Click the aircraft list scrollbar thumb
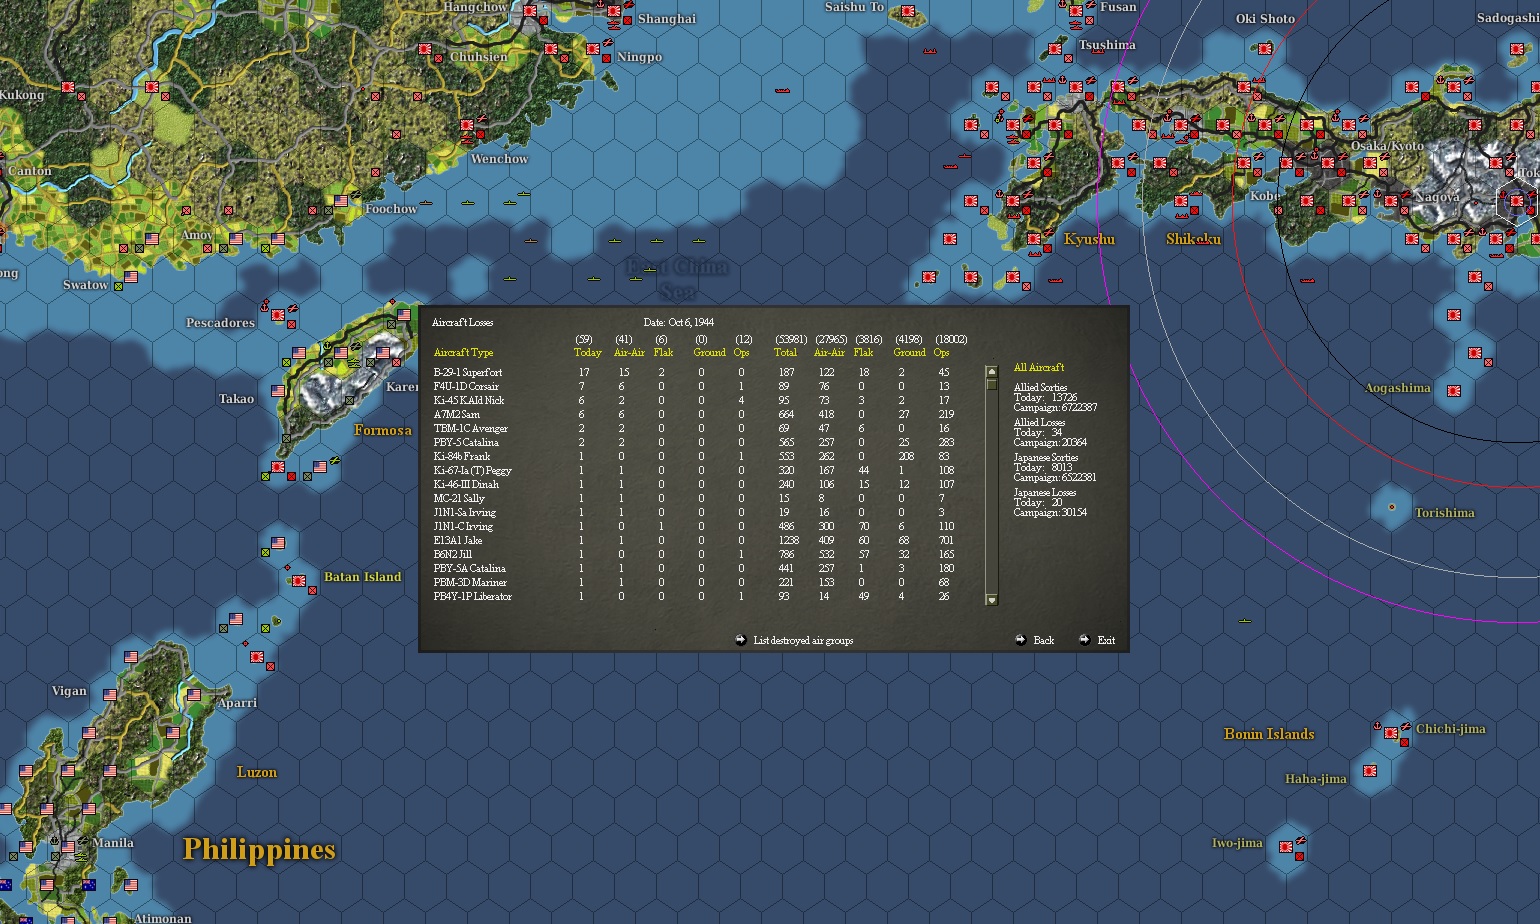 point(992,384)
